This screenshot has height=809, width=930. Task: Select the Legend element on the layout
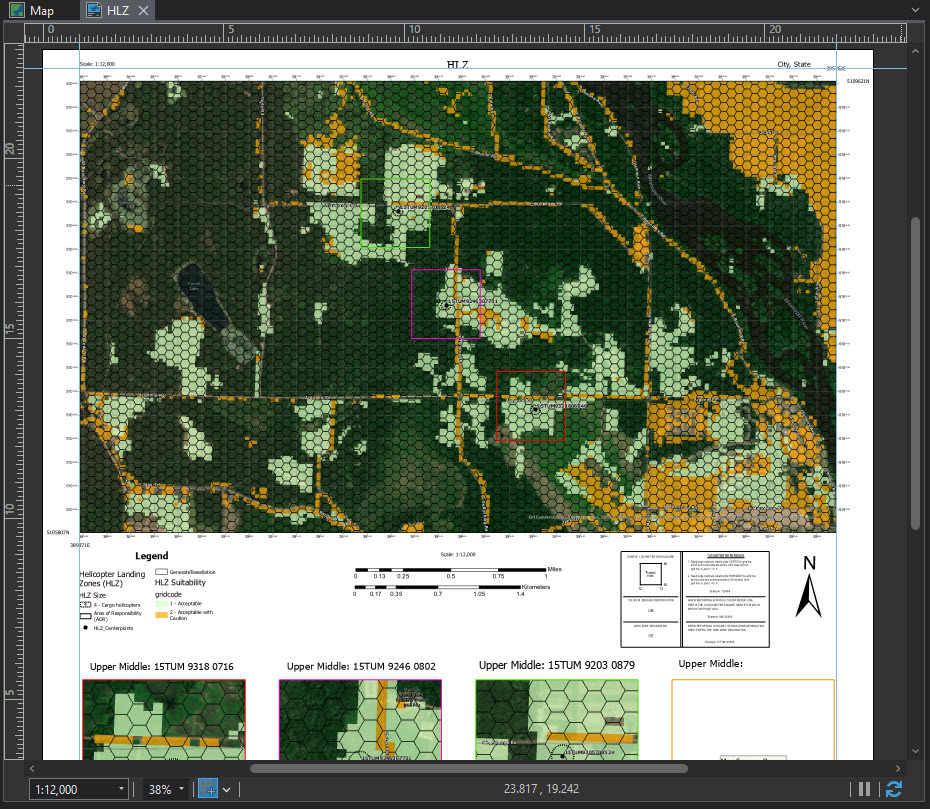coord(151,556)
